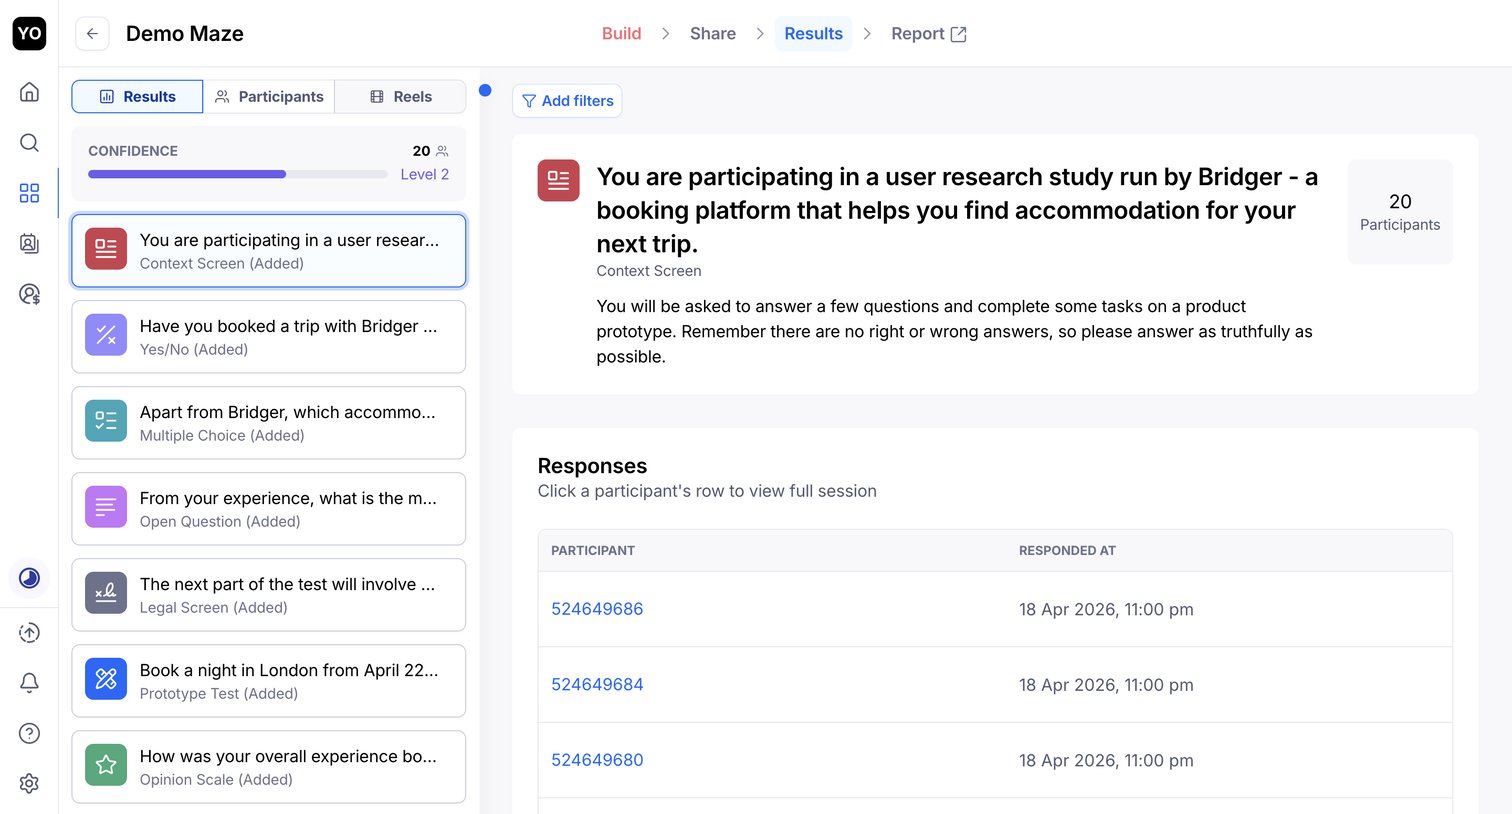Open participant 524649680's session
The image size is (1512, 814).
point(597,760)
